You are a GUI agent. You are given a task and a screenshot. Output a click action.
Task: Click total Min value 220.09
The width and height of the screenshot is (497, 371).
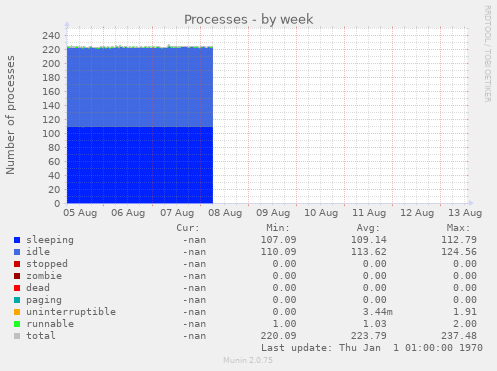[x=278, y=336]
